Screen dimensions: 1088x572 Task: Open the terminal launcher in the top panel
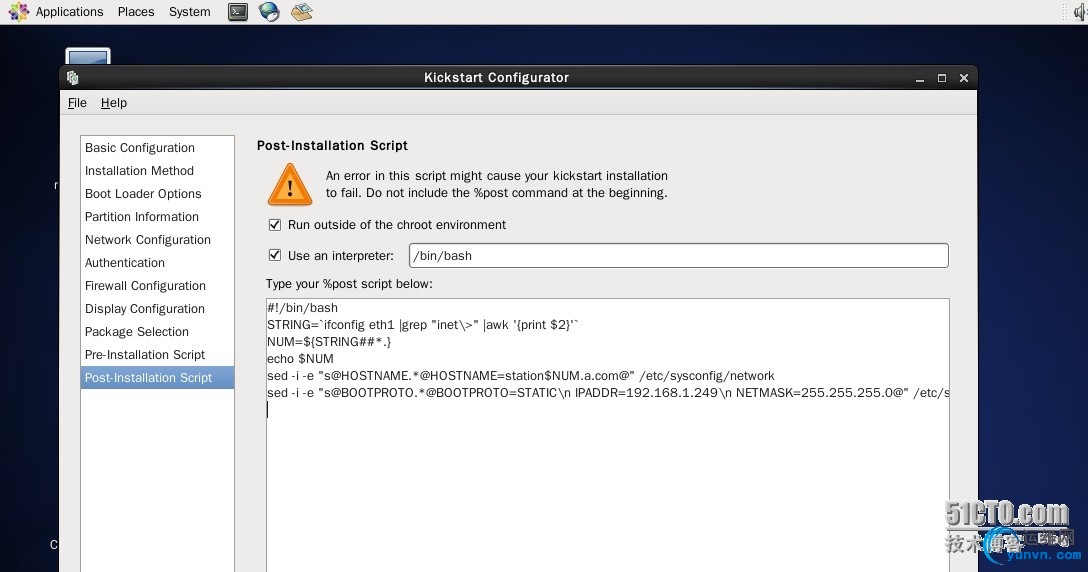pyautogui.click(x=238, y=12)
